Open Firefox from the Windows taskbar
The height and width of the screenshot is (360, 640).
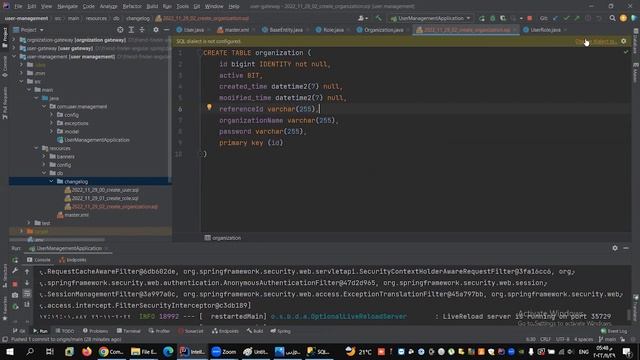(x=87, y=351)
